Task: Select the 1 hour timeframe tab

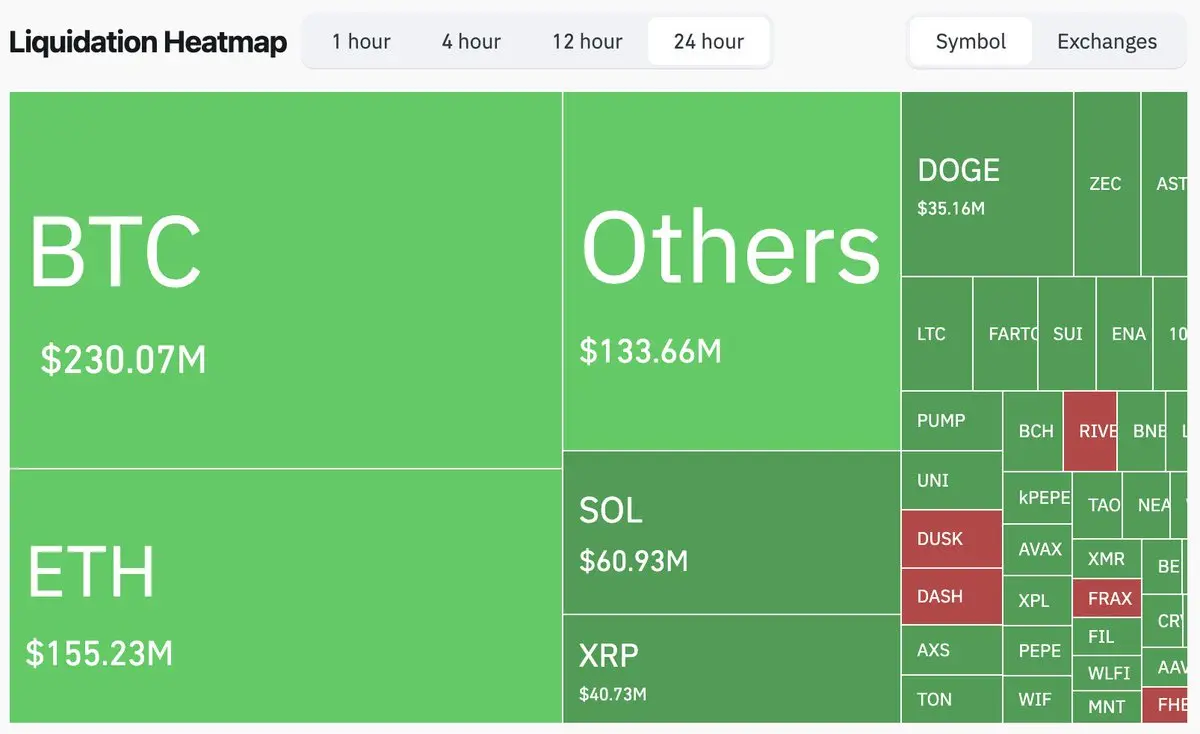Action: coord(361,41)
